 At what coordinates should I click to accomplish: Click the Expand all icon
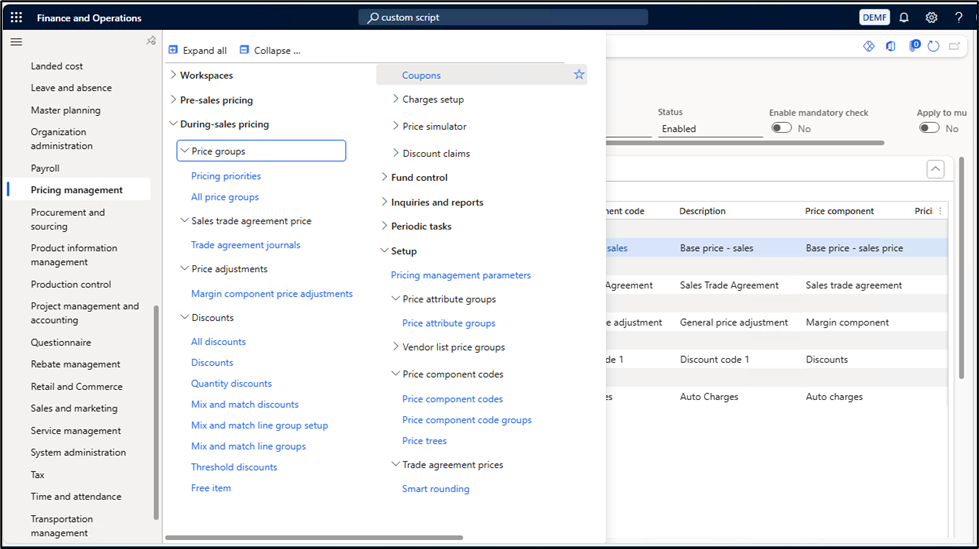tap(173, 50)
